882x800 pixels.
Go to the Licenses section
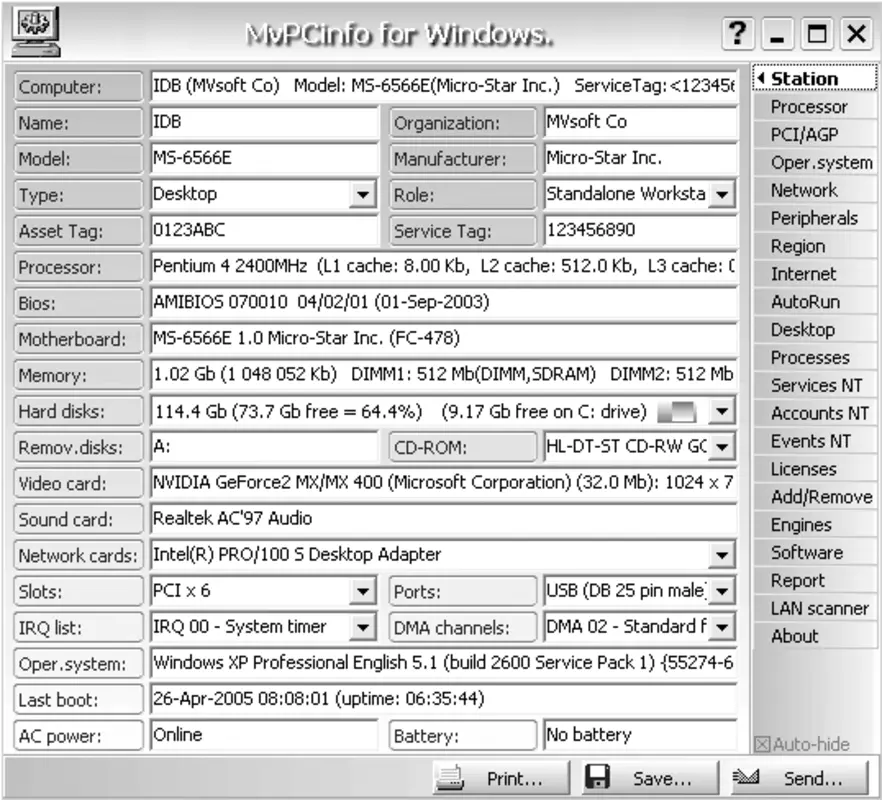click(x=815, y=469)
